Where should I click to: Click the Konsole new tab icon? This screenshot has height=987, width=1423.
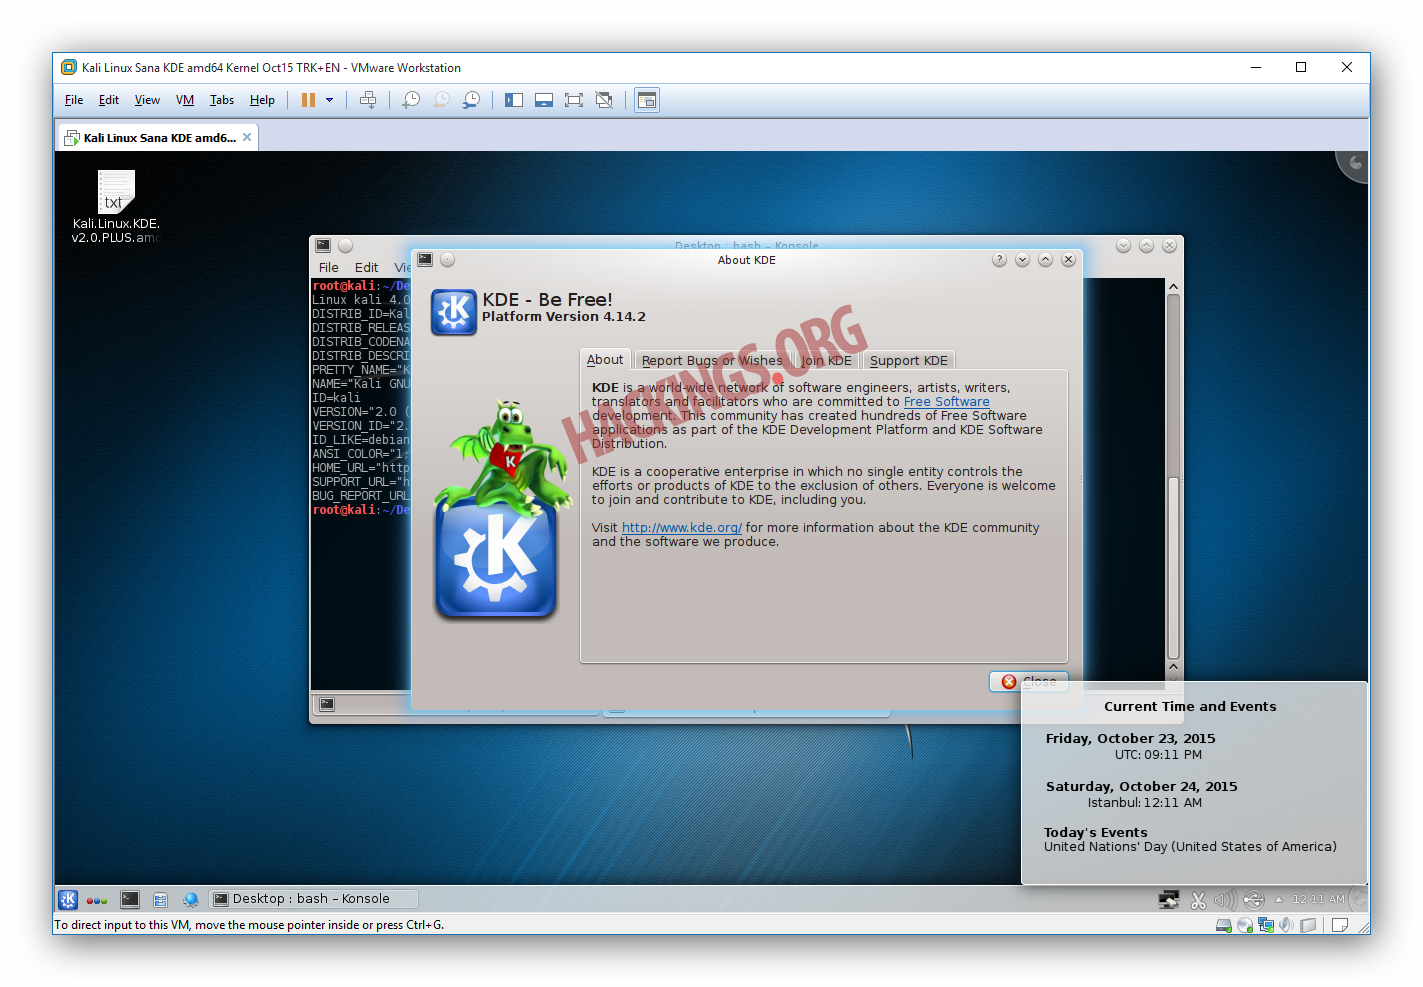pyautogui.click(x=326, y=705)
